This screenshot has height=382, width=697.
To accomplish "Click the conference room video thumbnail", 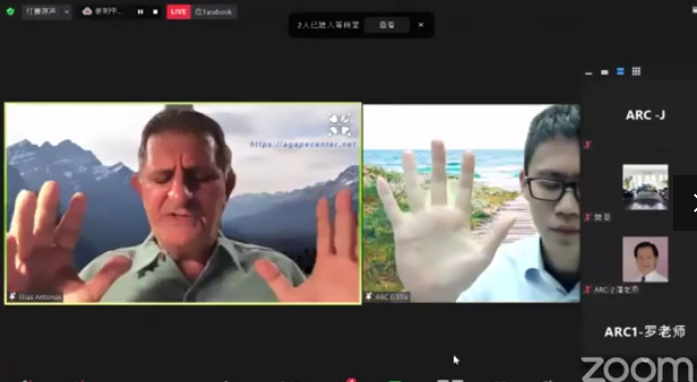I will point(645,187).
